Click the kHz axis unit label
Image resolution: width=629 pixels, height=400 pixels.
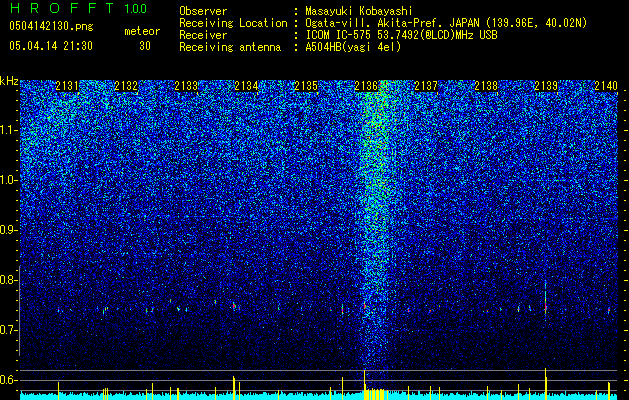click(9, 81)
